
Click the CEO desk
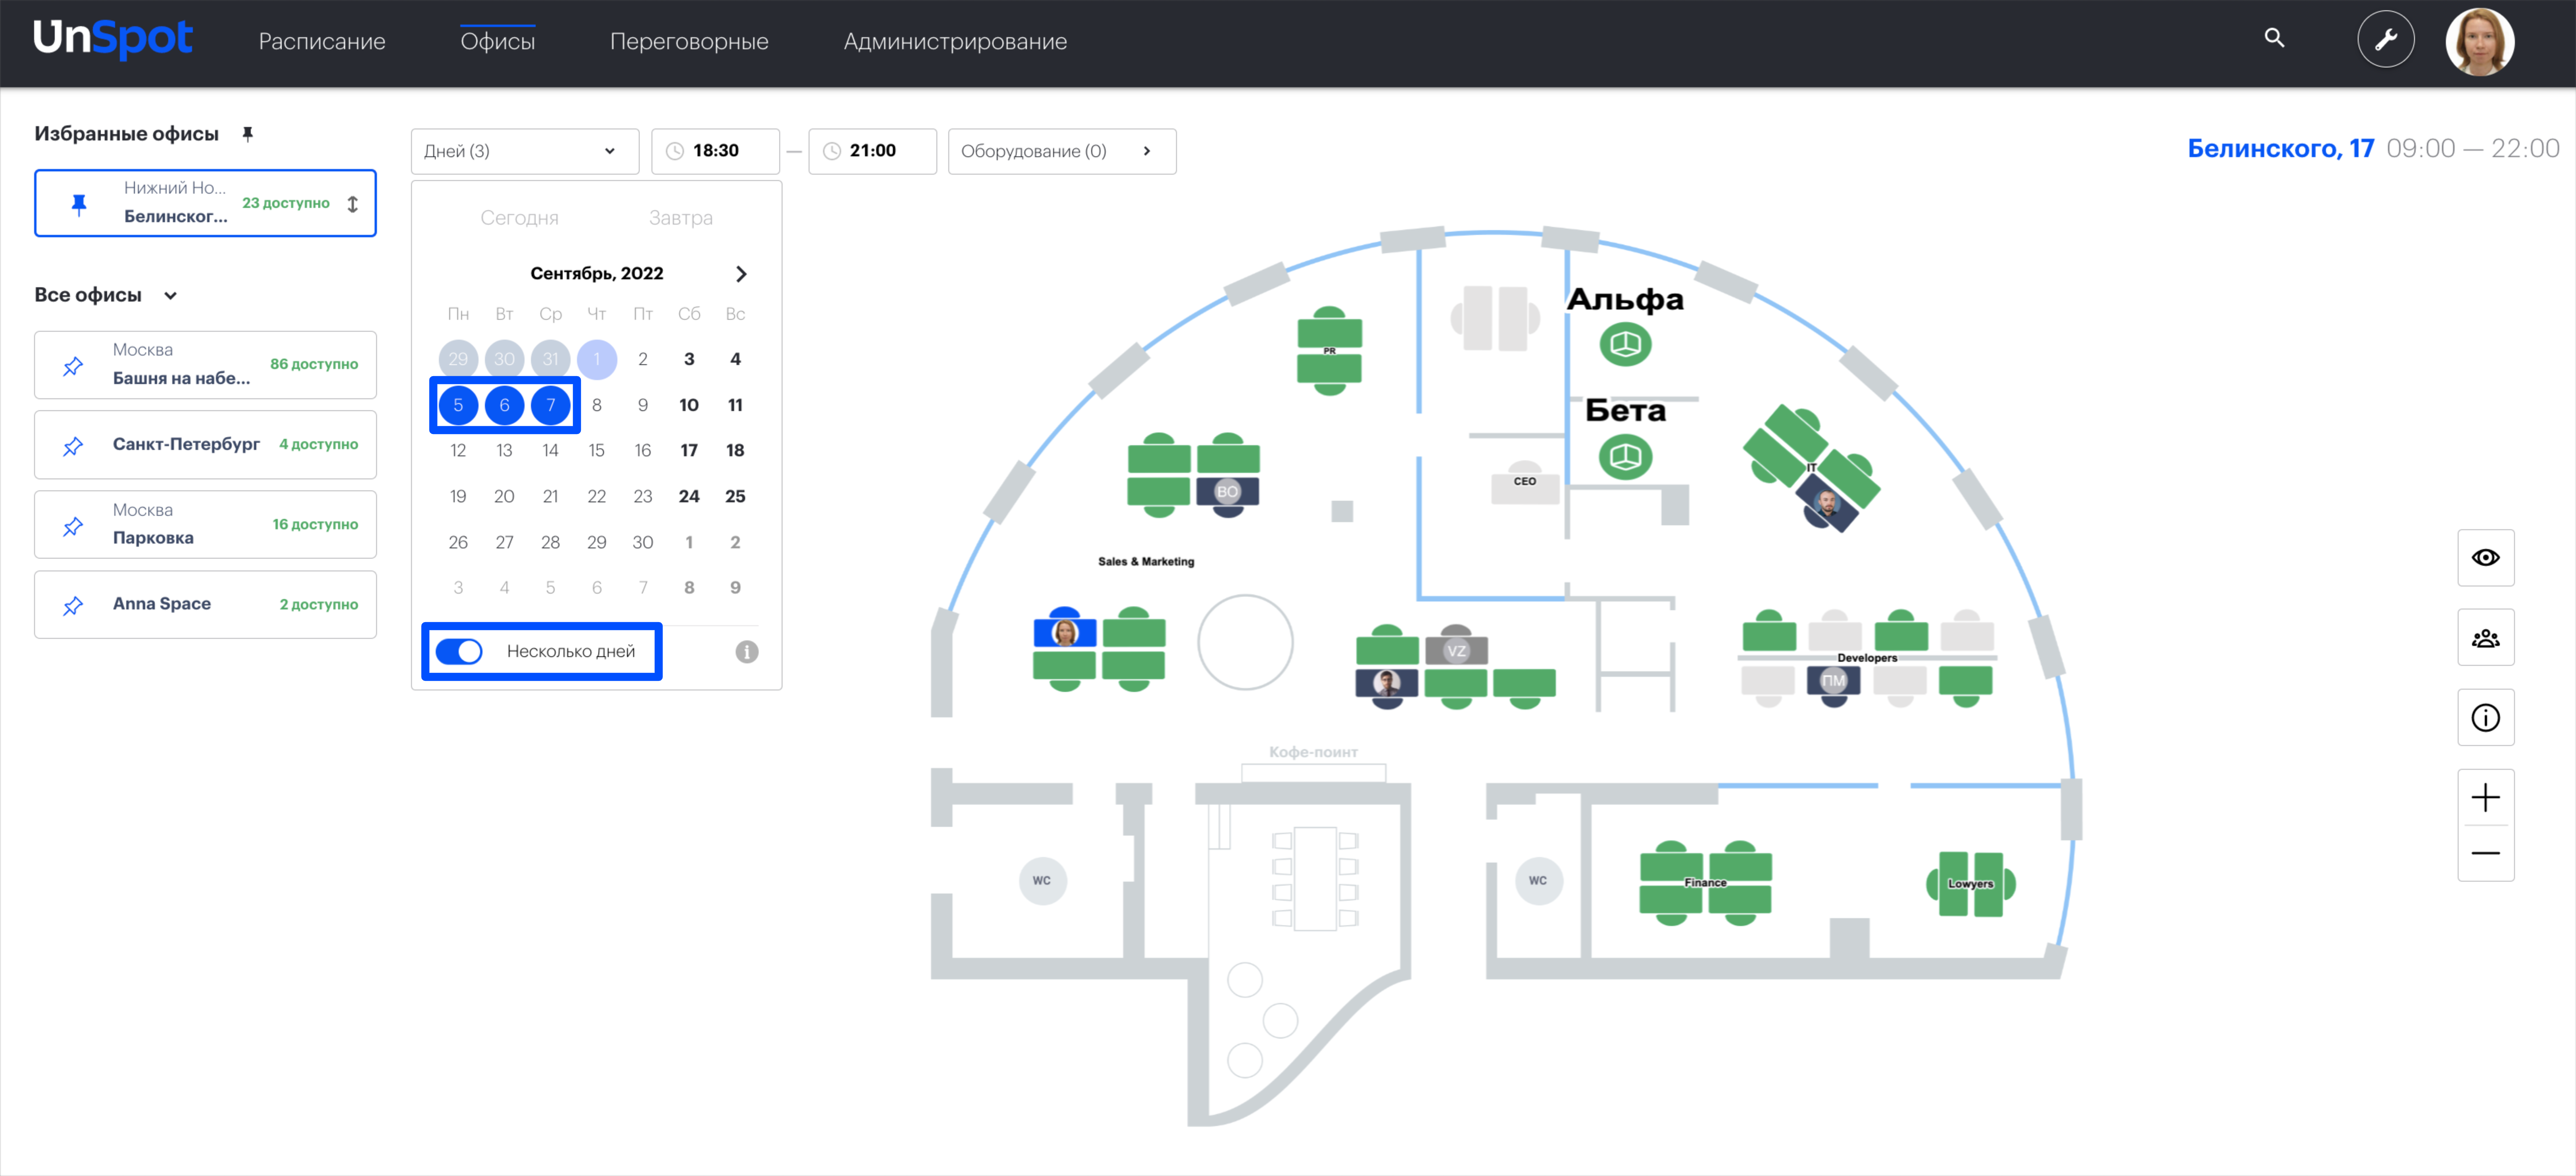click(1524, 482)
